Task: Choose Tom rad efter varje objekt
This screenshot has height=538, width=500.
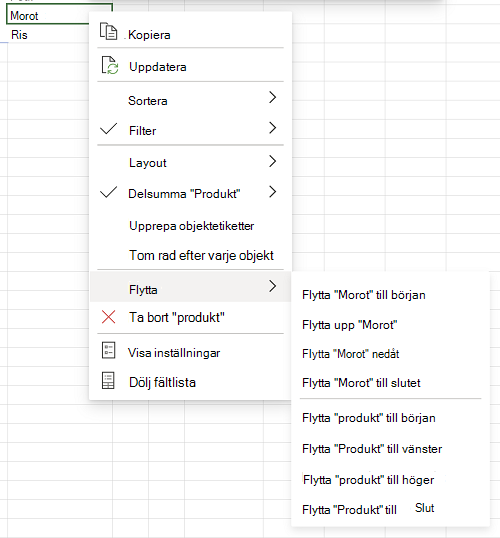Action: [x=201, y=255]
